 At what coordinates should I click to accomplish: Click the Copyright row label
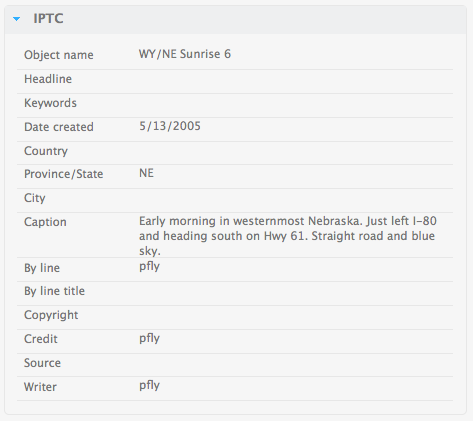tap(51, 315)
